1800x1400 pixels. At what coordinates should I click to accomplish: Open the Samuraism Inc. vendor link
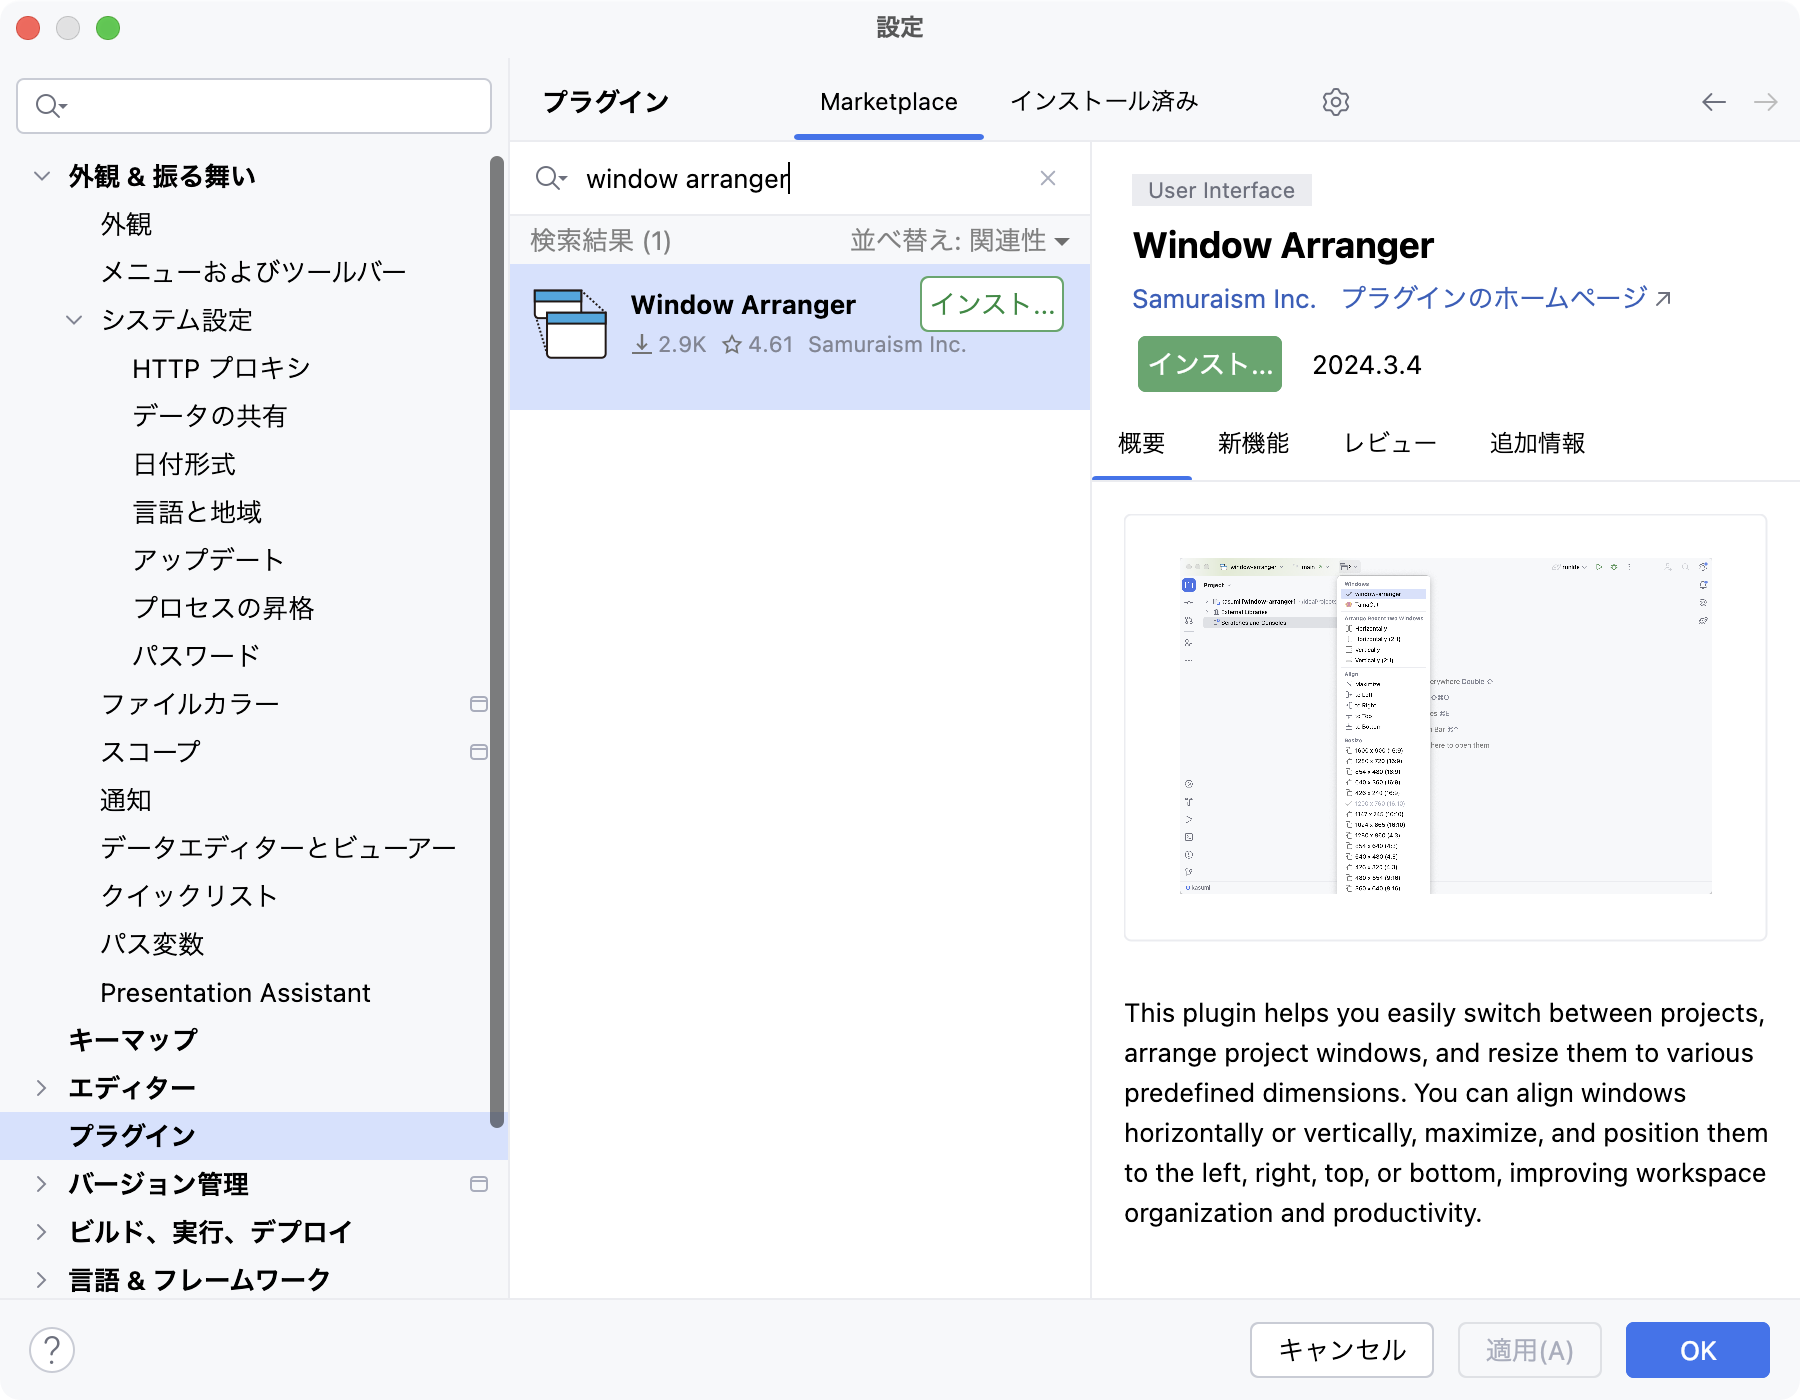tap(1224, 299)
